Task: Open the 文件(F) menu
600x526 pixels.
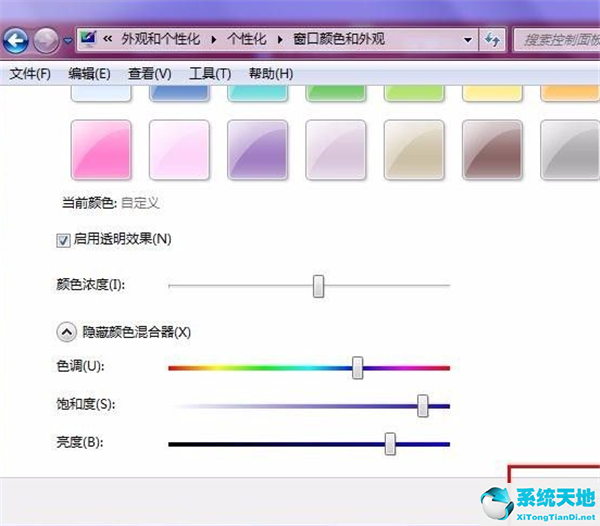Action: pos(30,73)
